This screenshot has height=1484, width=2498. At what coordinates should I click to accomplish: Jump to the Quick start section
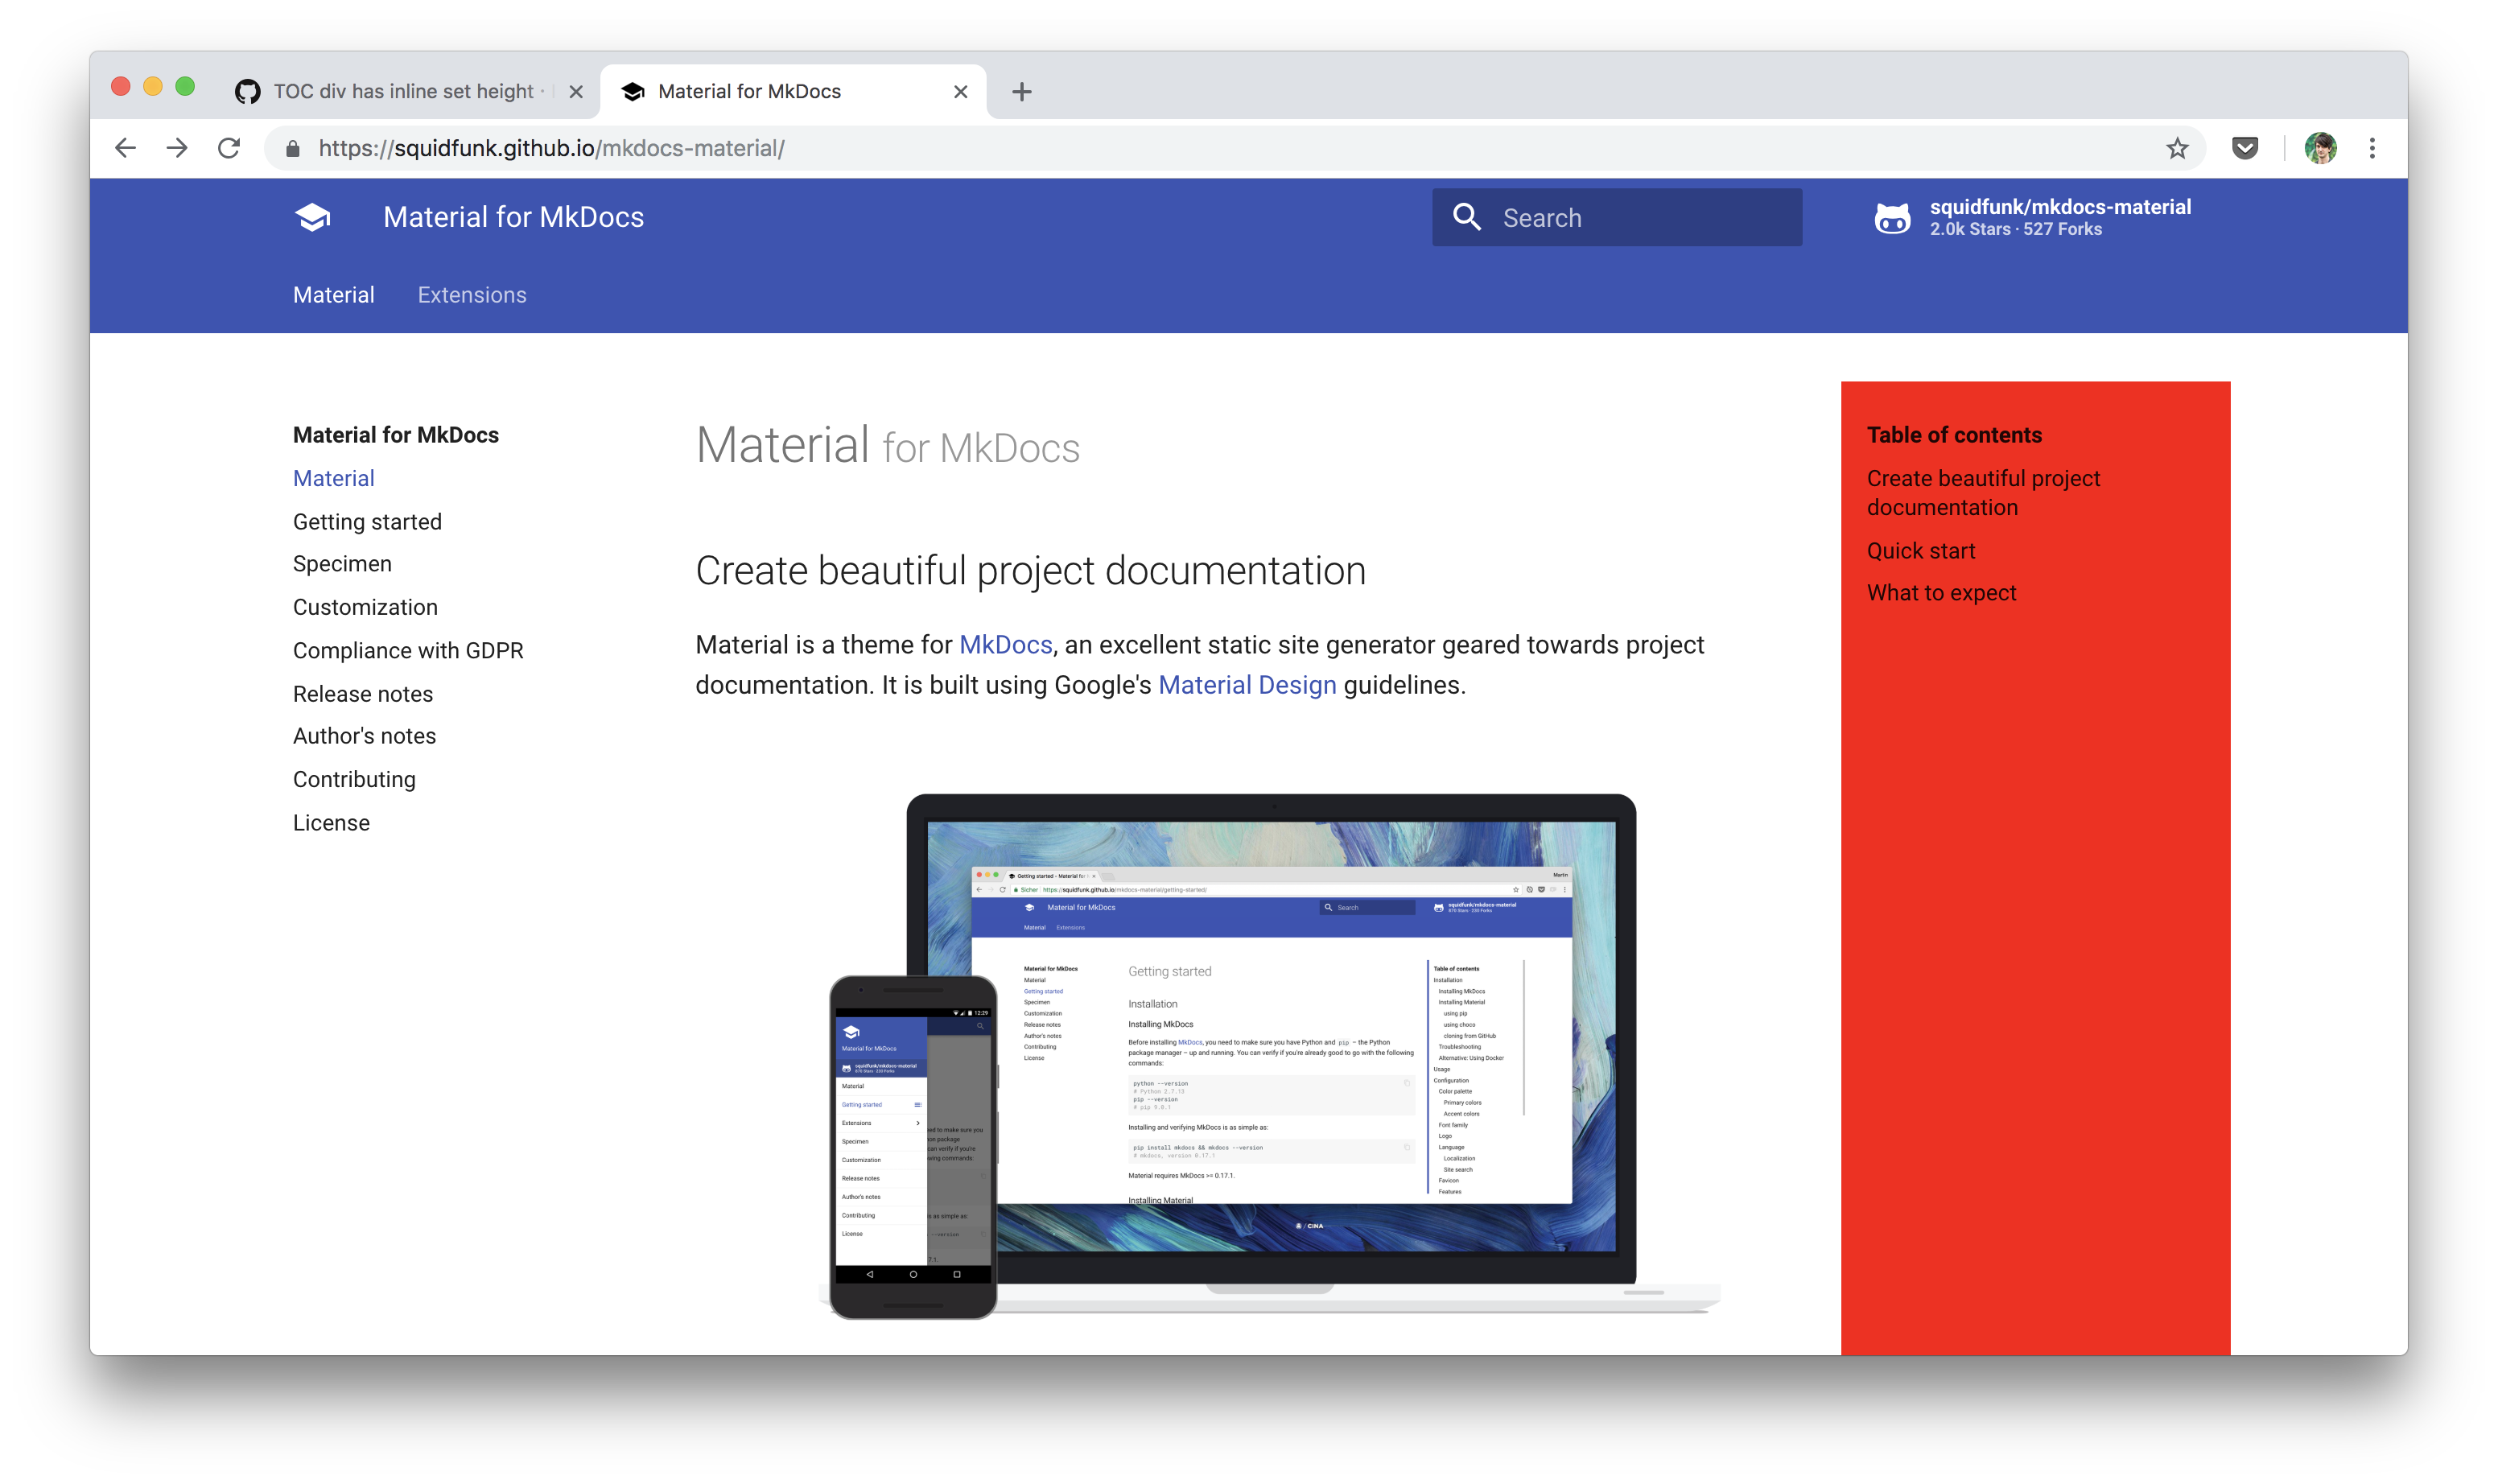[1920, 551]
